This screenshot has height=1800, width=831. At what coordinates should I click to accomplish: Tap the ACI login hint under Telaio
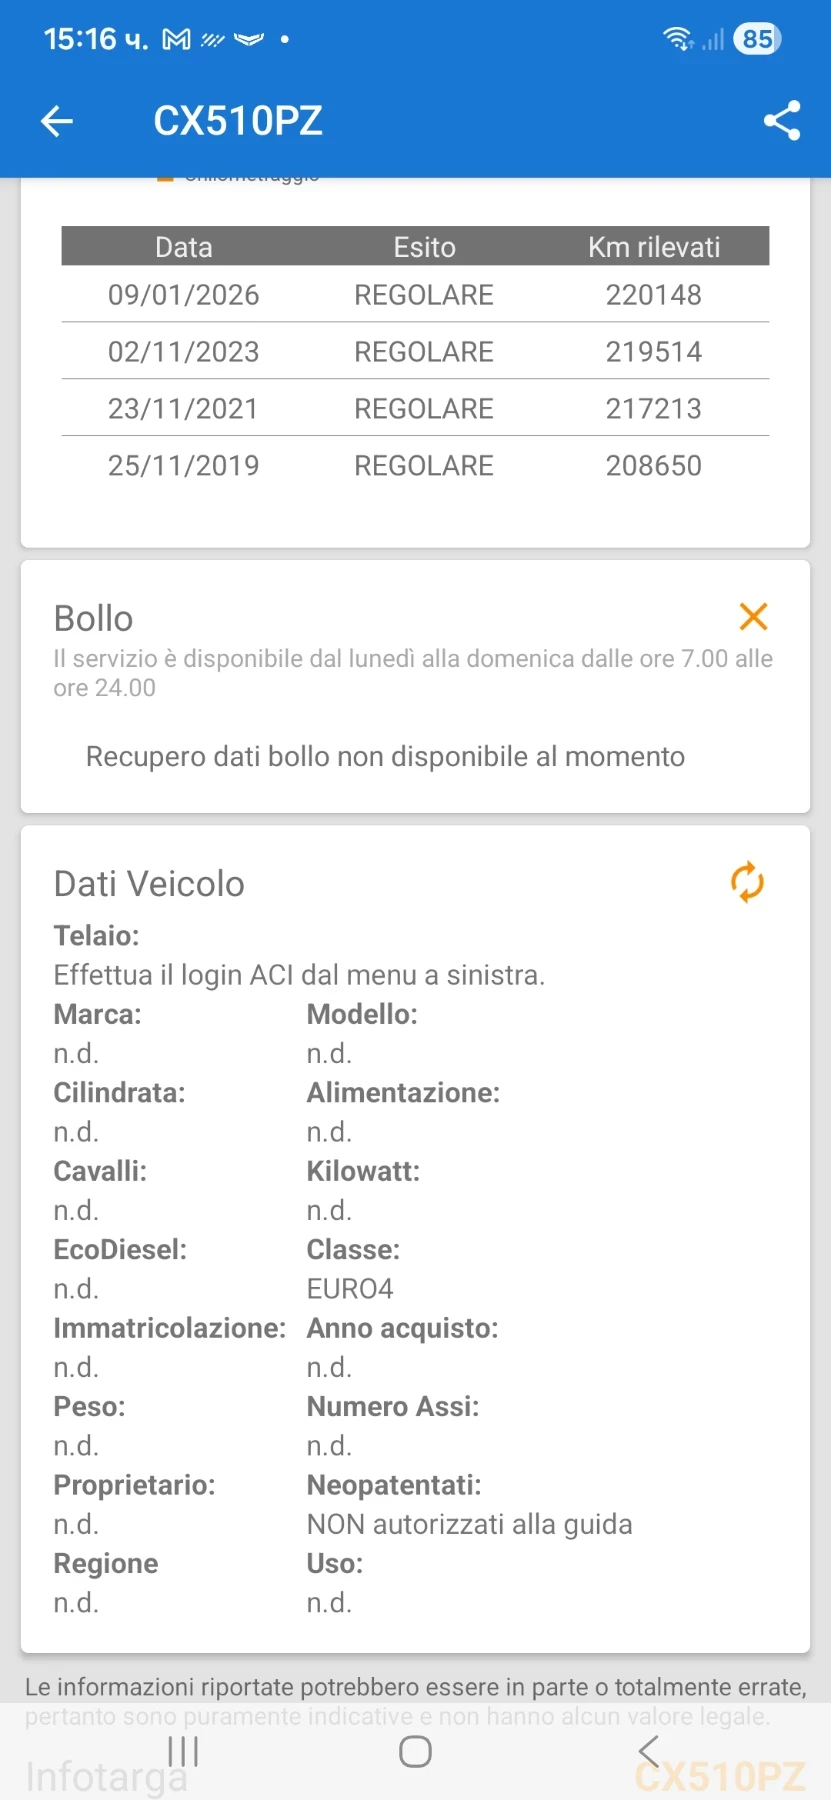tap(299, 975)
